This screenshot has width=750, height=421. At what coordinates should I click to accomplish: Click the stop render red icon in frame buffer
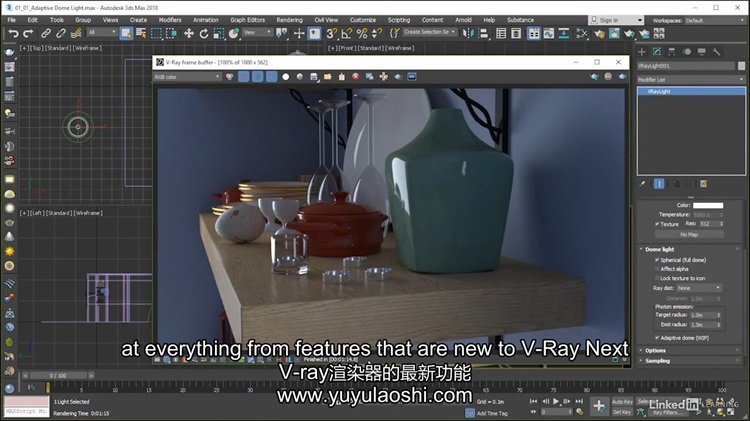[355, 76]
